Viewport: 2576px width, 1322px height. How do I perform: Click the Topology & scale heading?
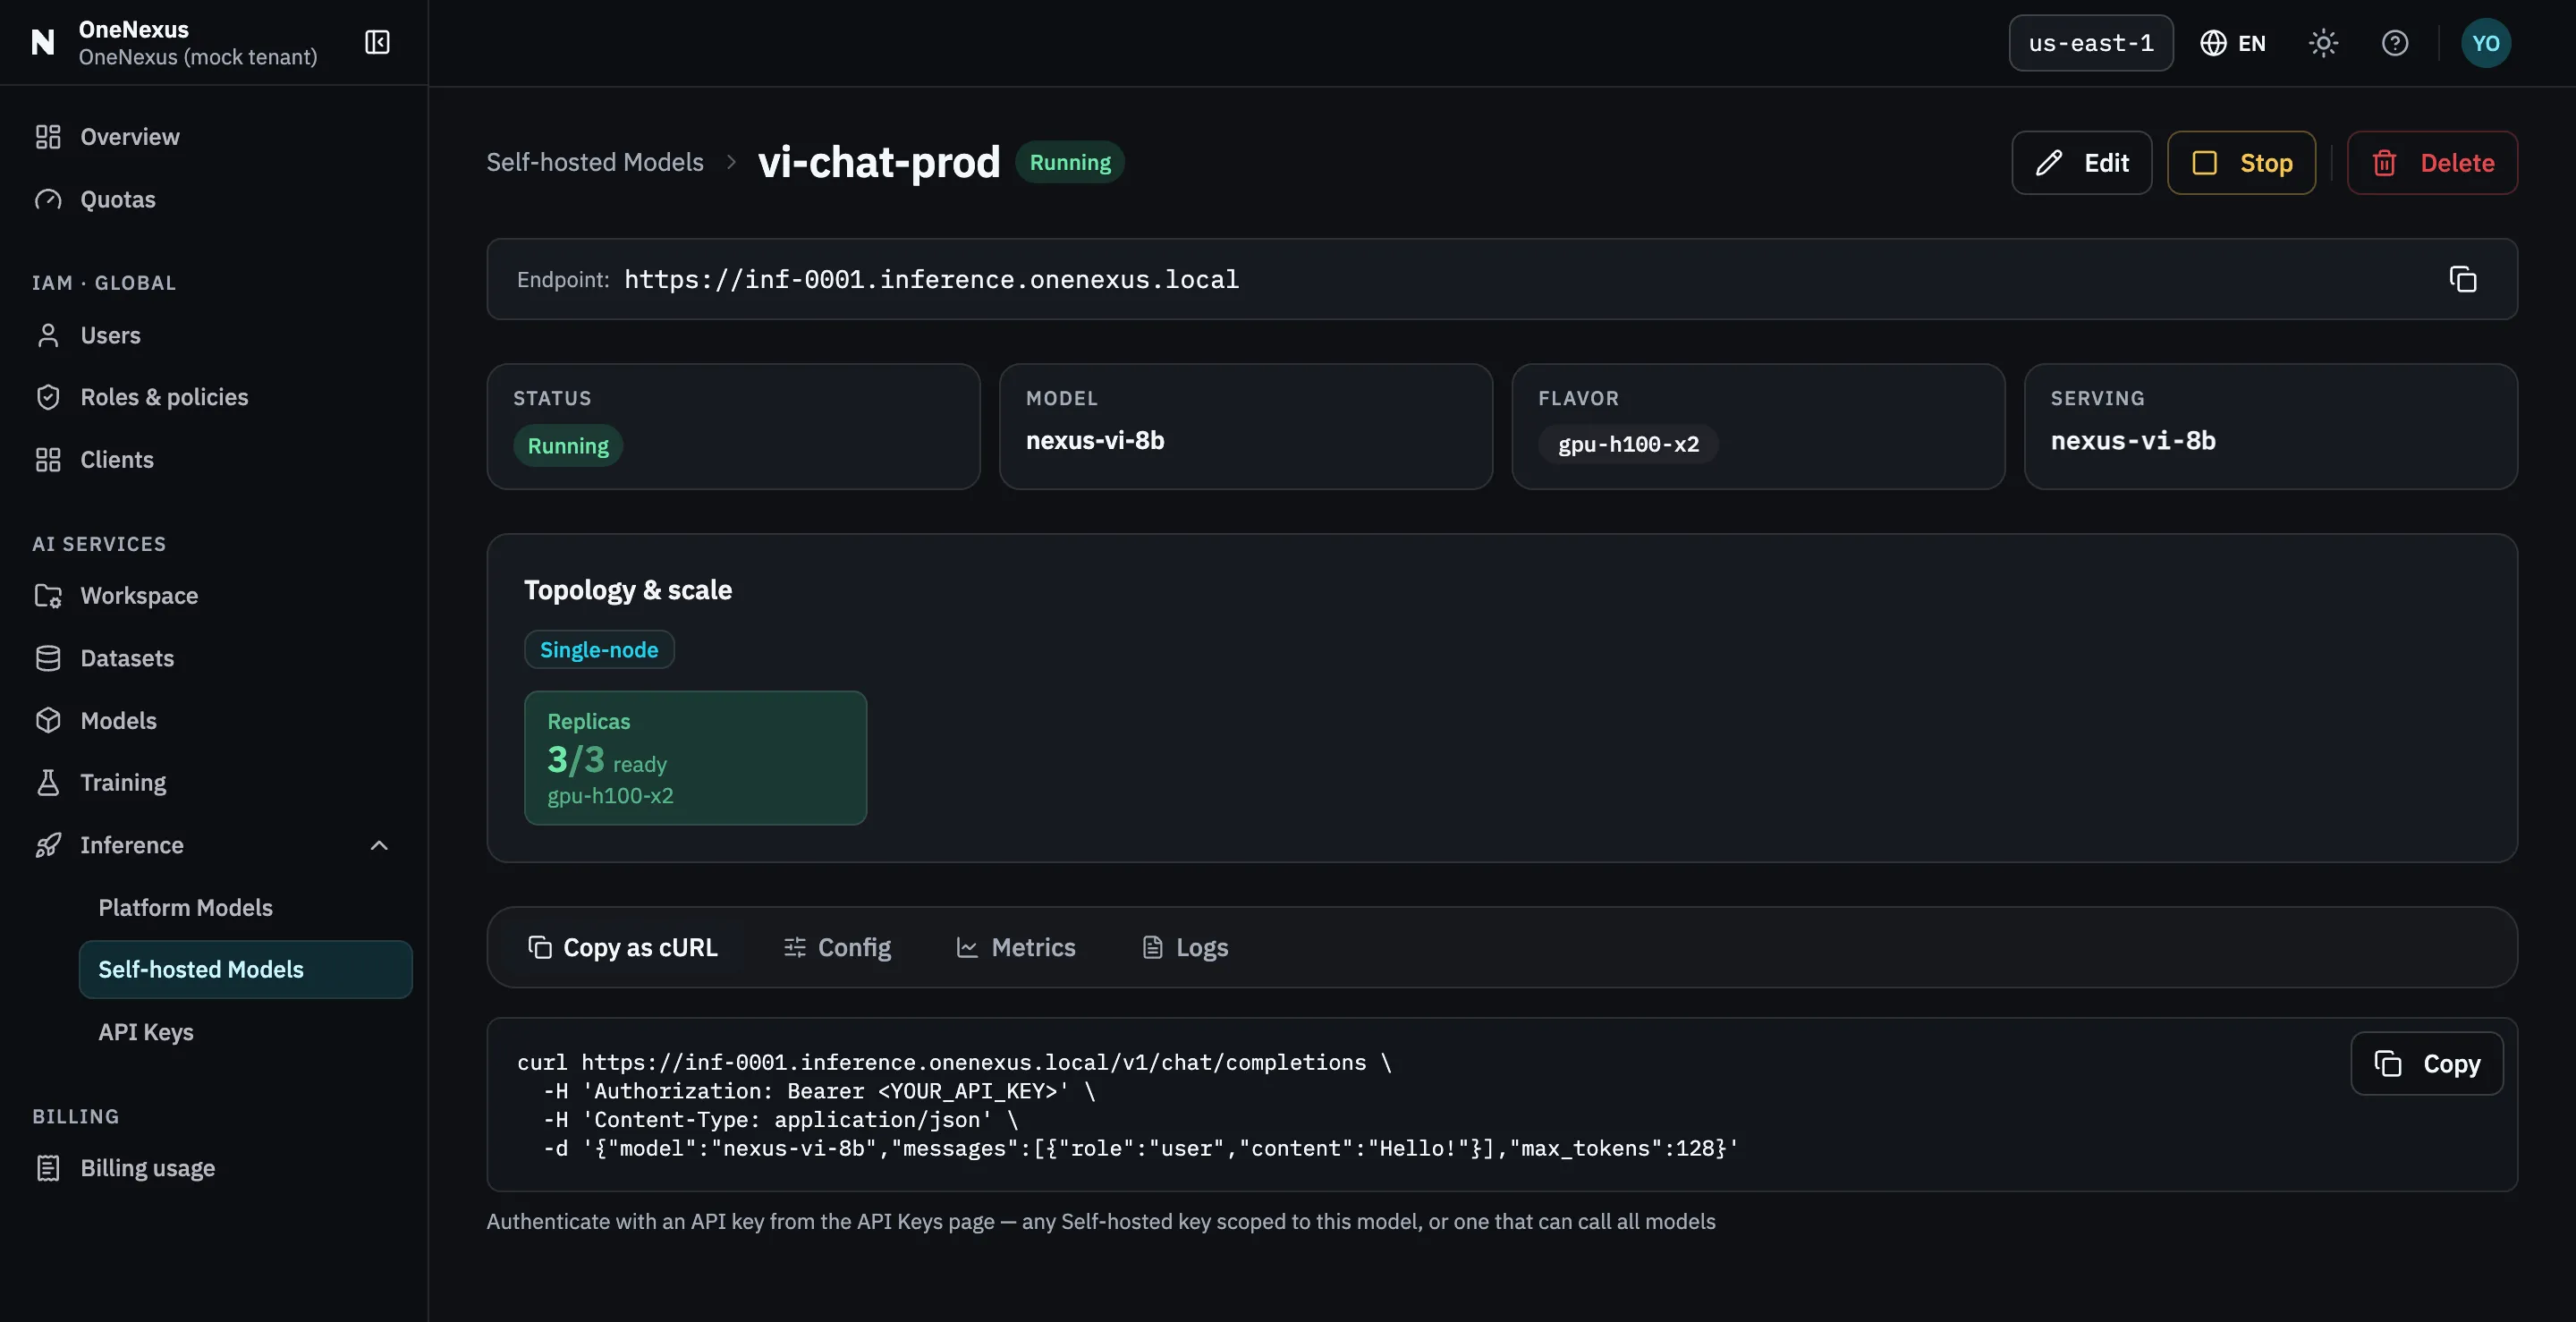tap(628, 590)
